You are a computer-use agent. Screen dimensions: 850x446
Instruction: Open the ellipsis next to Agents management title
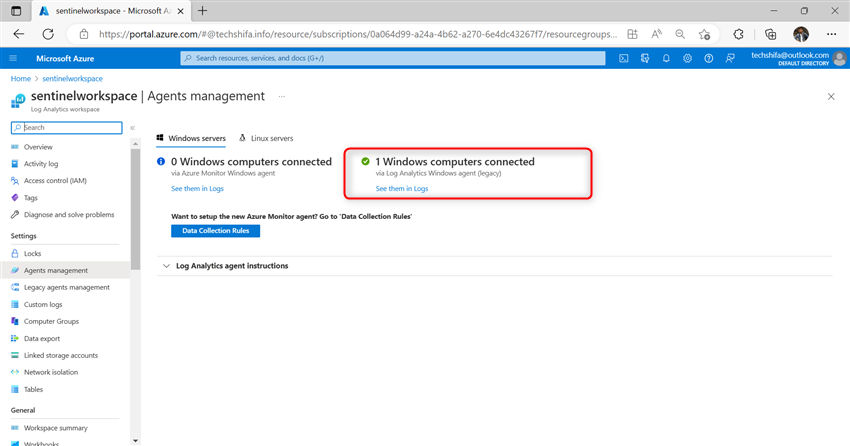282,96
